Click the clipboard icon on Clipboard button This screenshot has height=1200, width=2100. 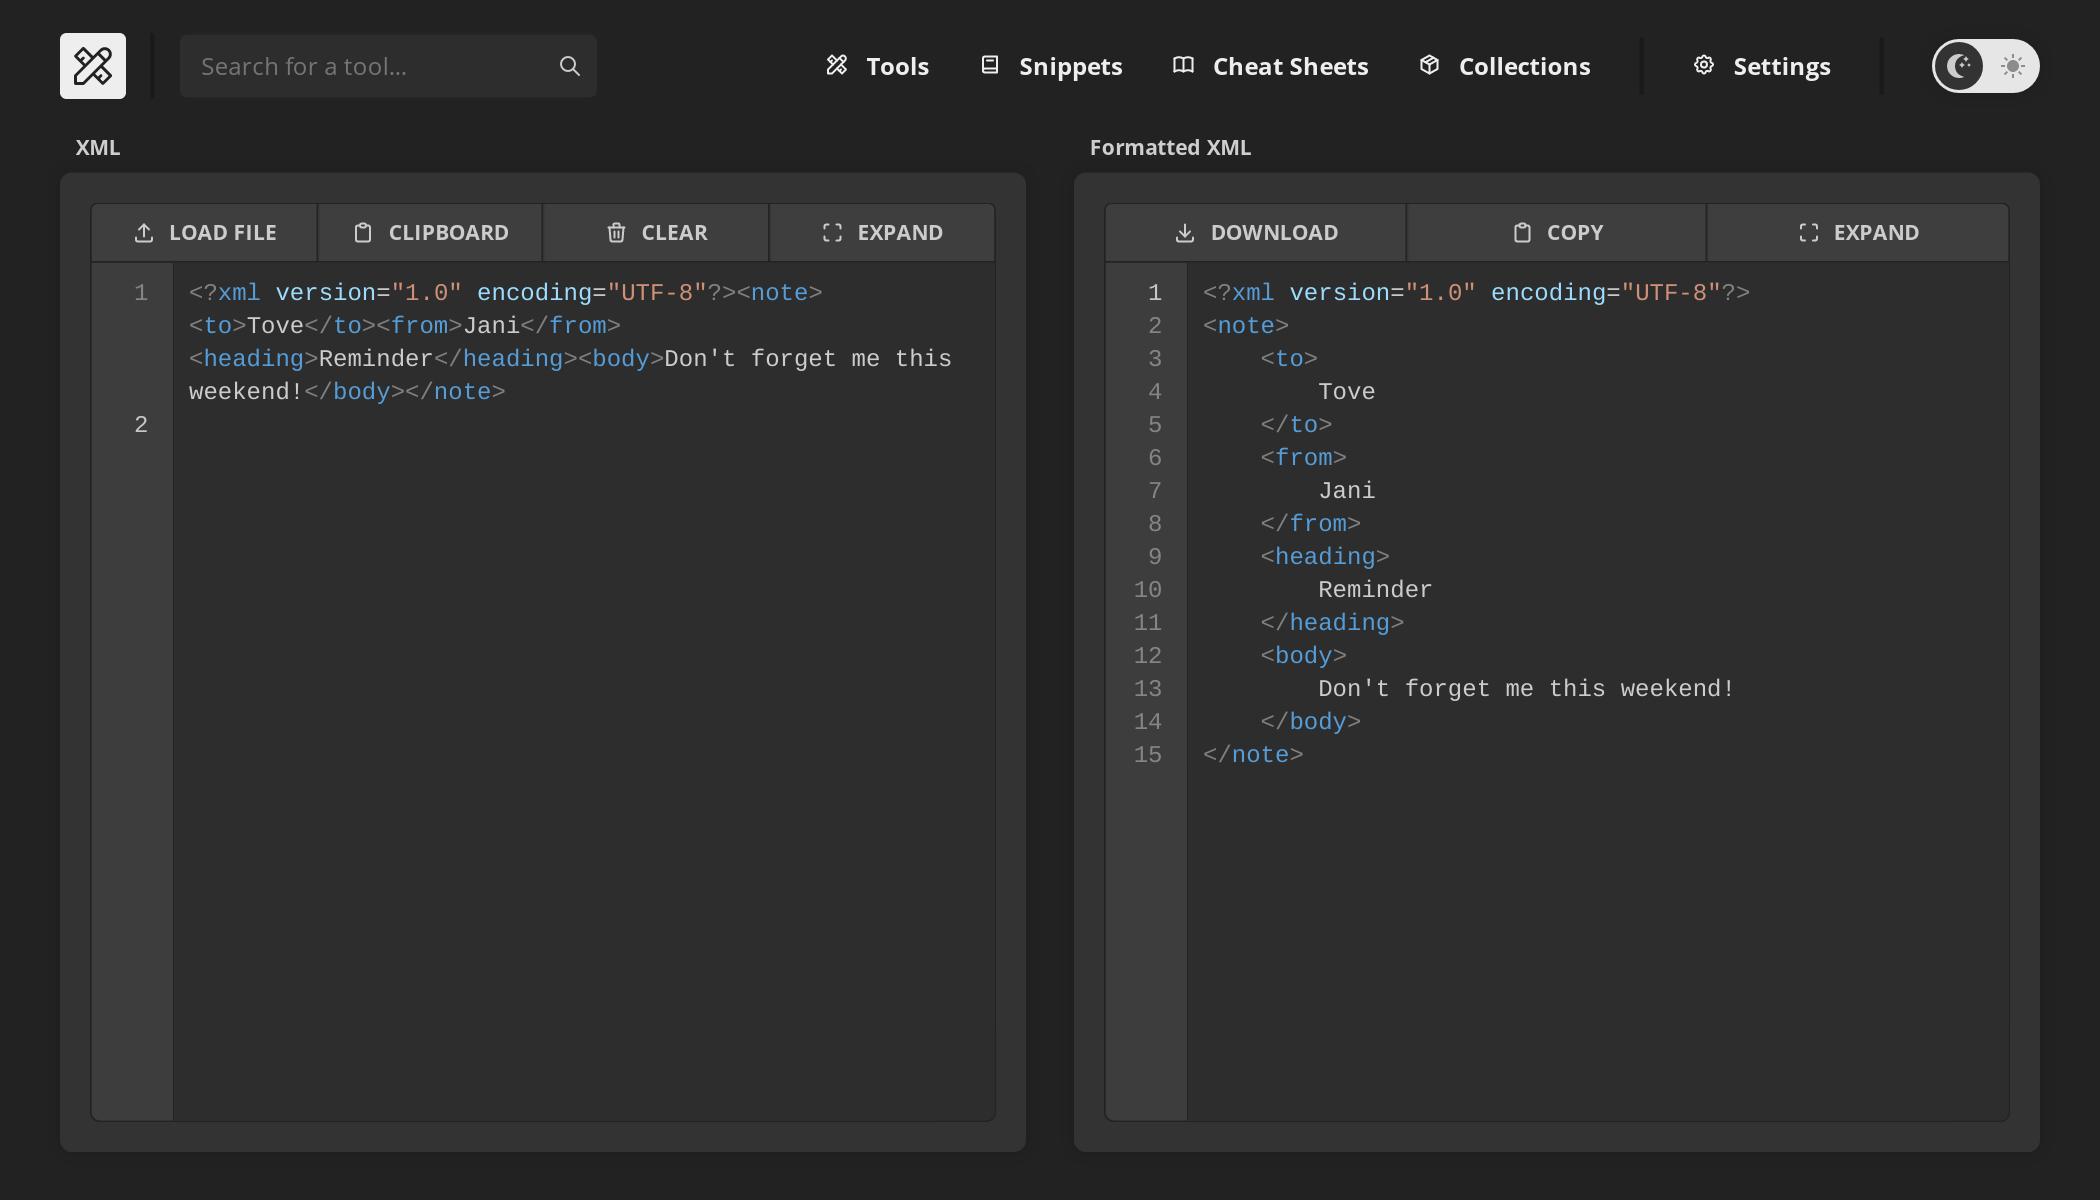tap(363, 233)
